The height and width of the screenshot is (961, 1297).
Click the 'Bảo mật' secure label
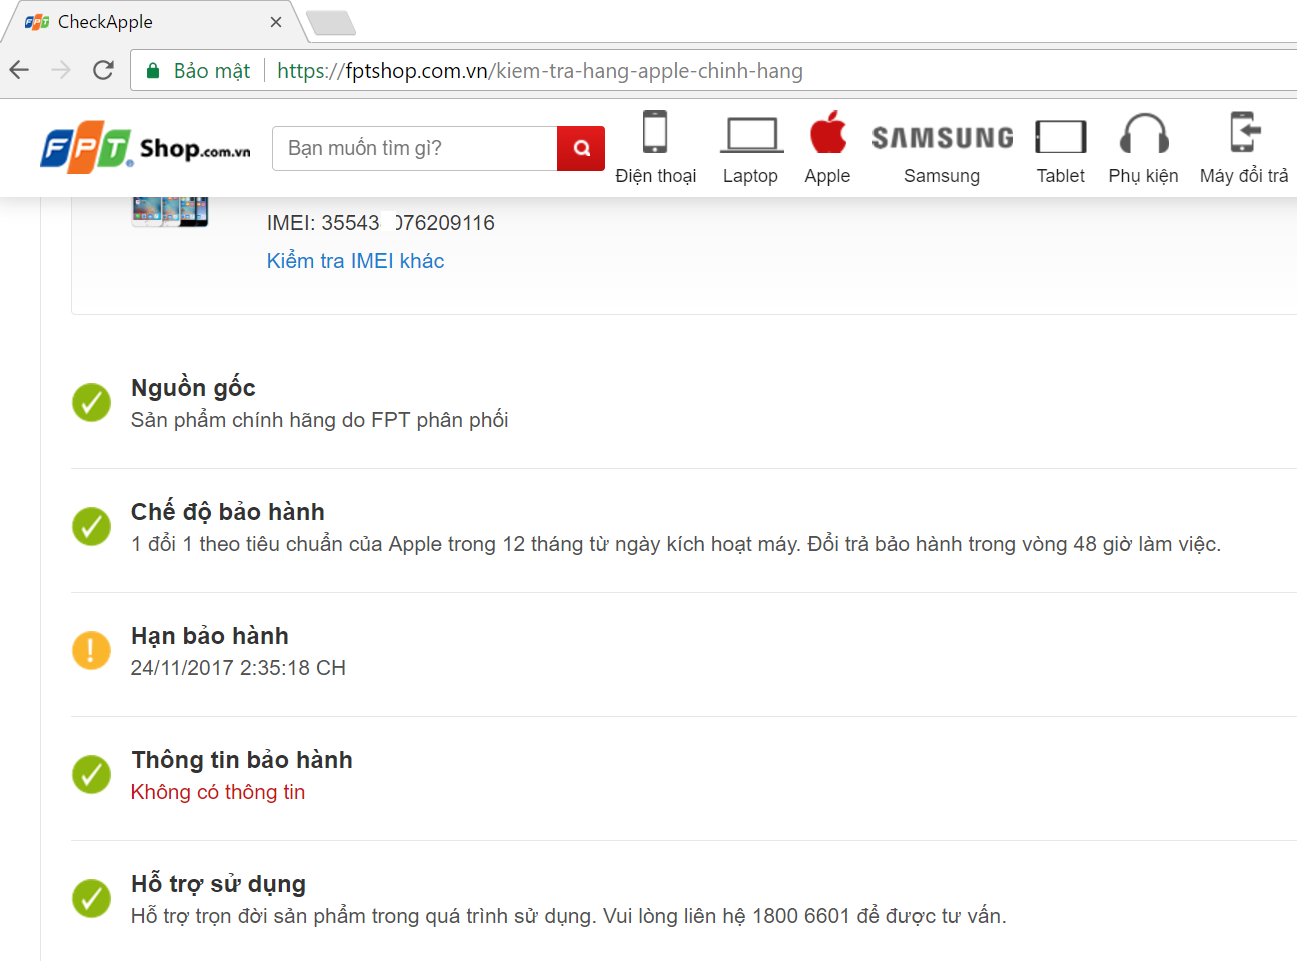click(x=212, y=71)
